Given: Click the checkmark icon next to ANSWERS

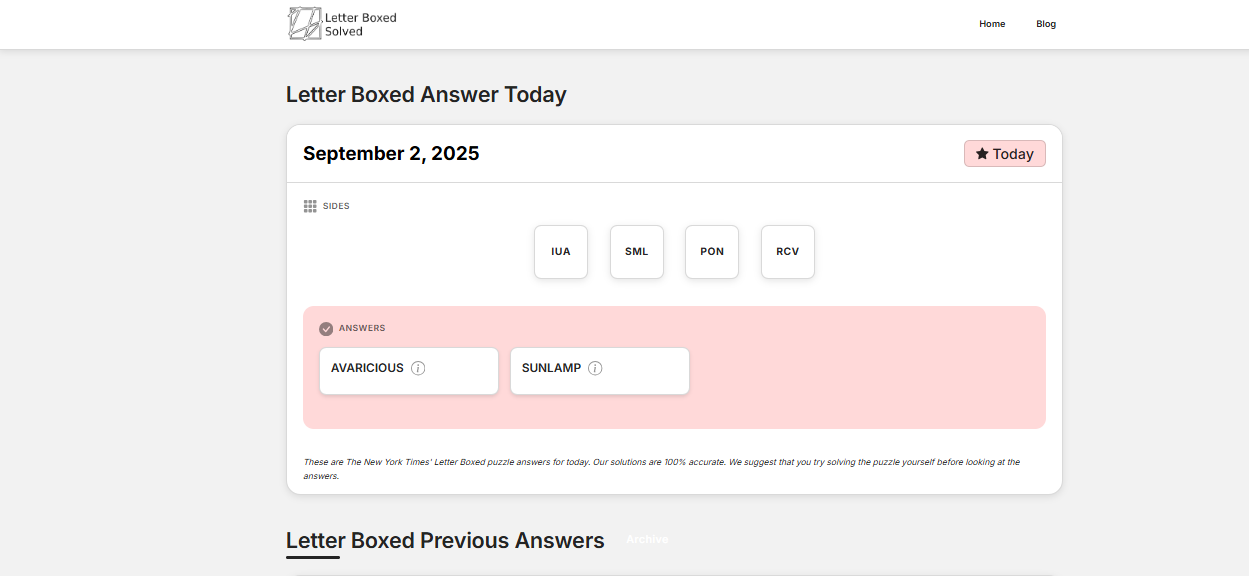Looking at the screenshot, I should pos(326,329).
